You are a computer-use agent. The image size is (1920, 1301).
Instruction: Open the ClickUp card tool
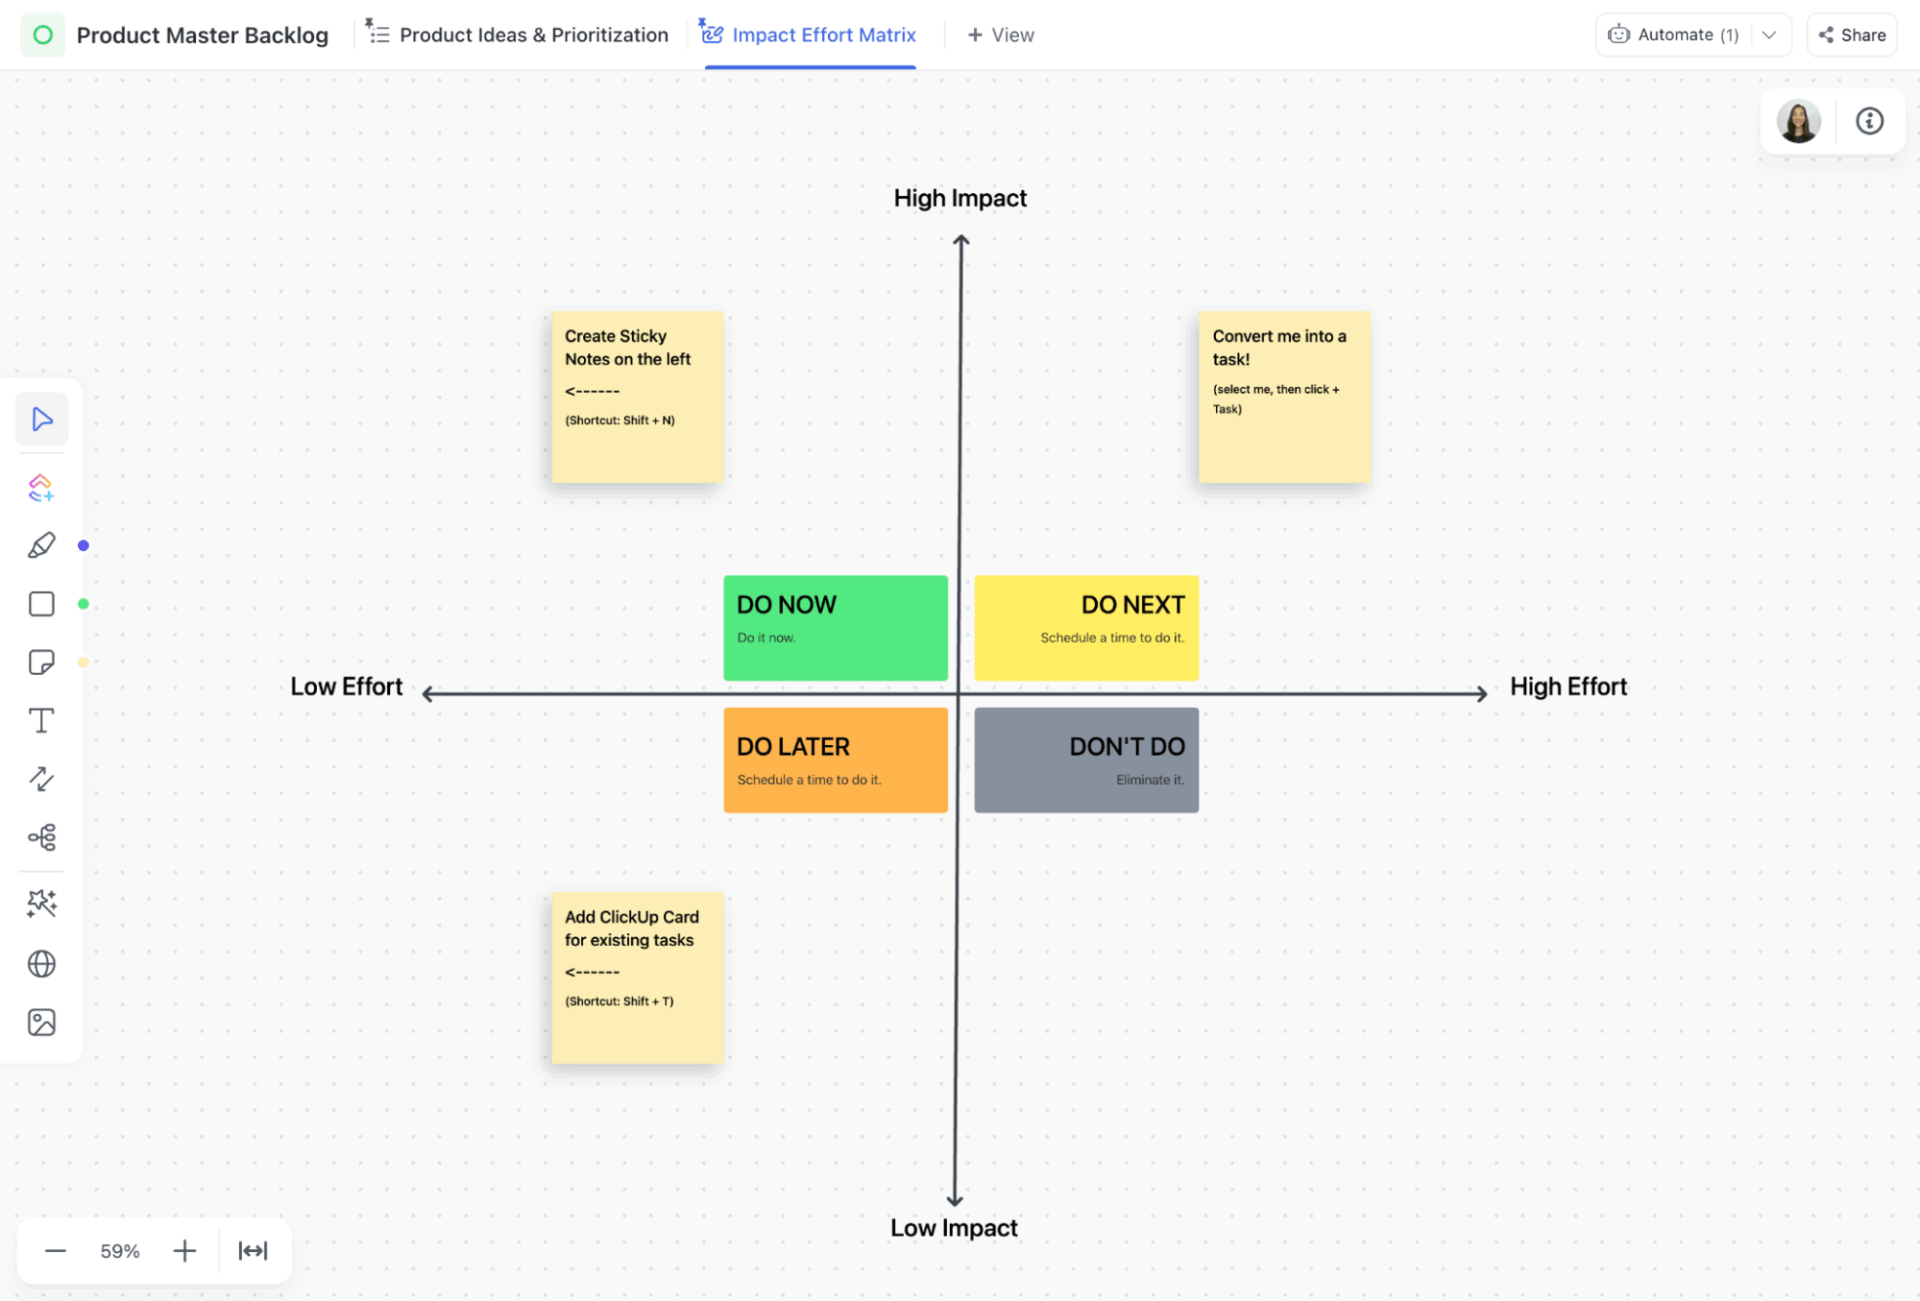41,487
